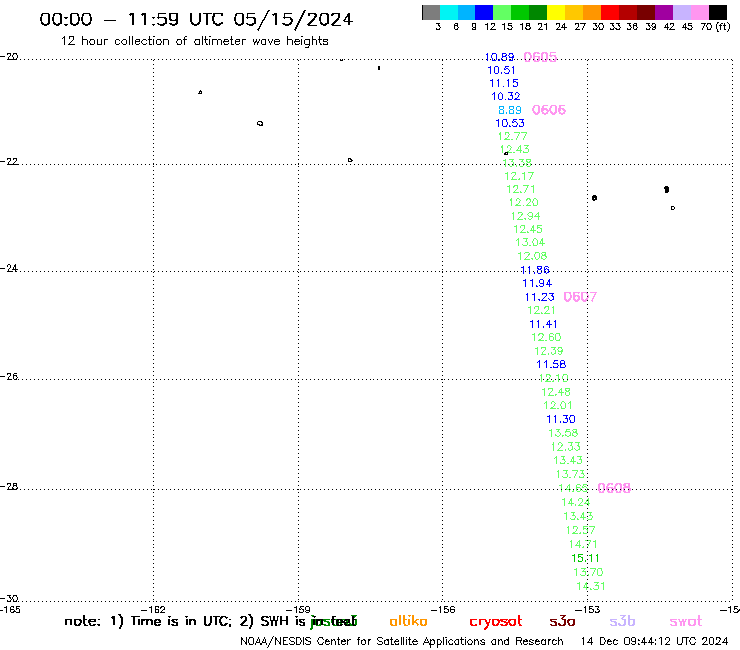Click the light blue value 8.89
740x650 pixels.
[510, 110]
